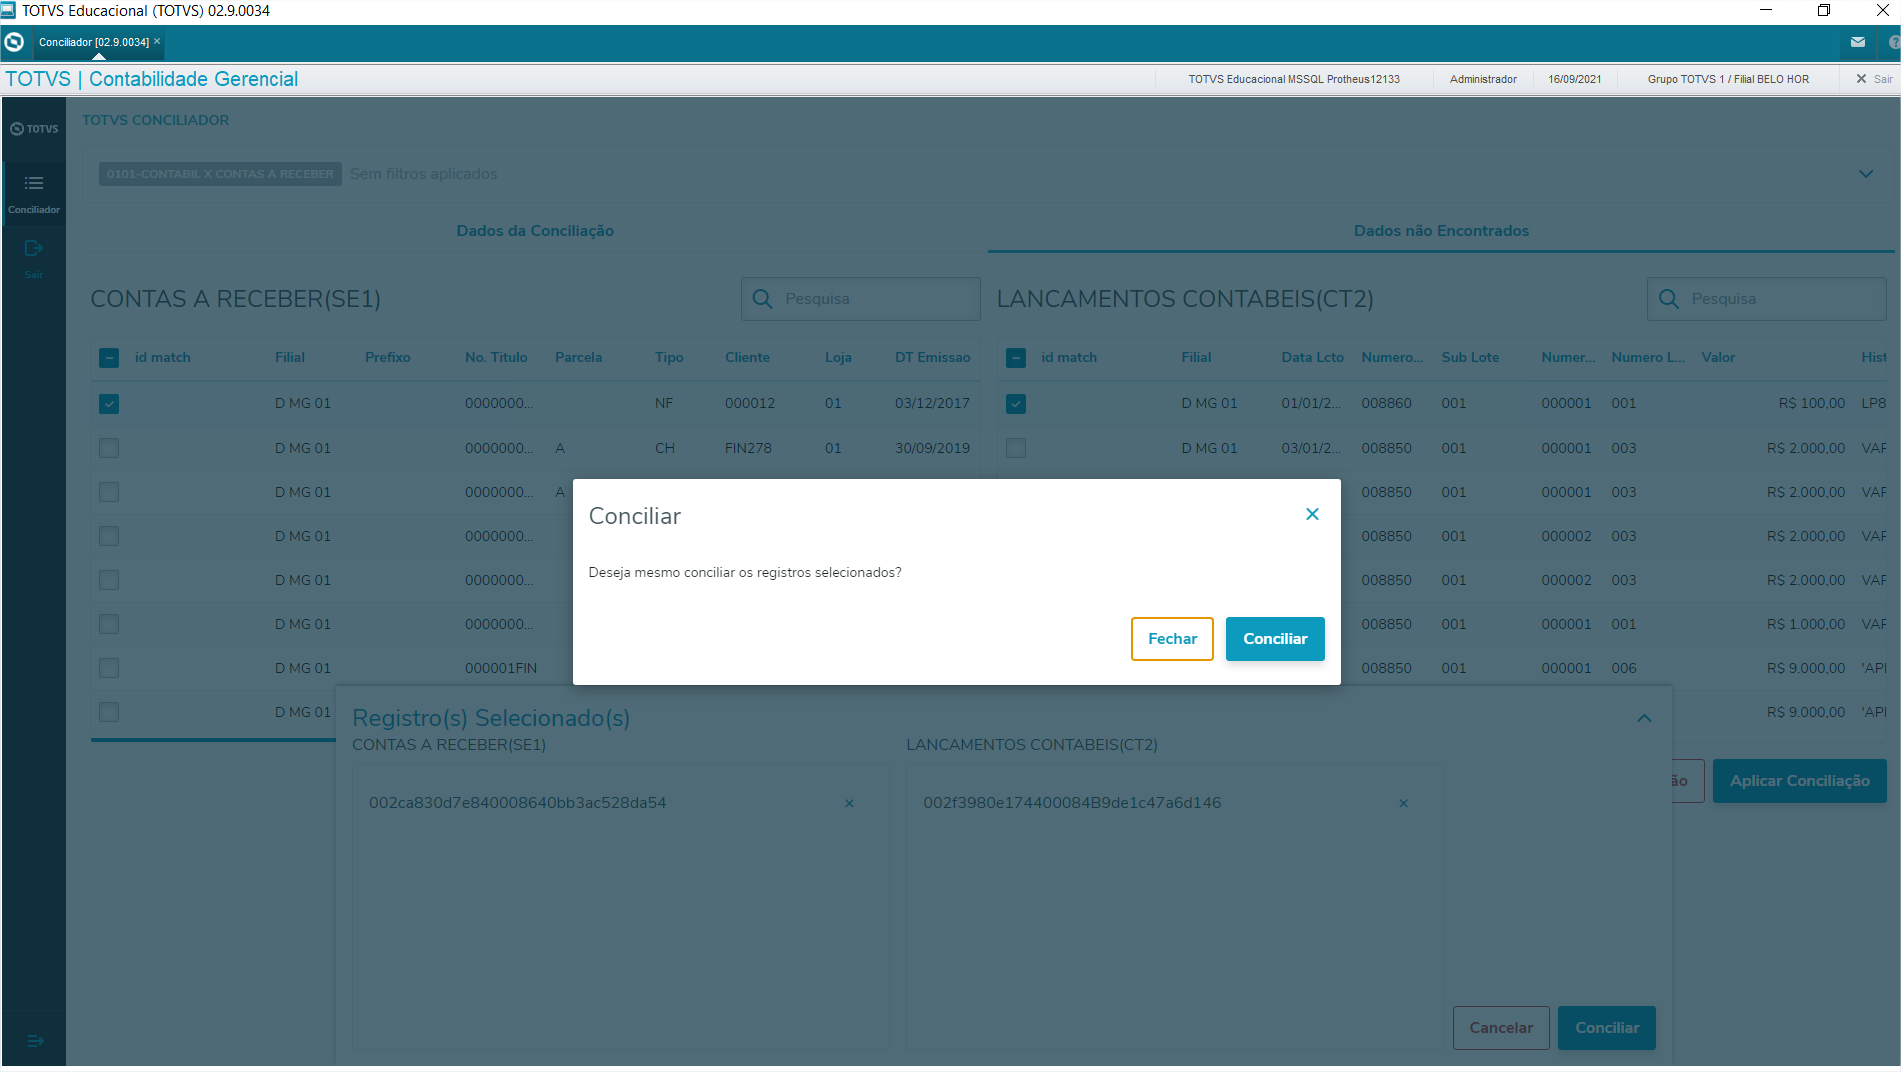Click the Sub Lote column header

pyautogui.click(x=1470, y=357)
